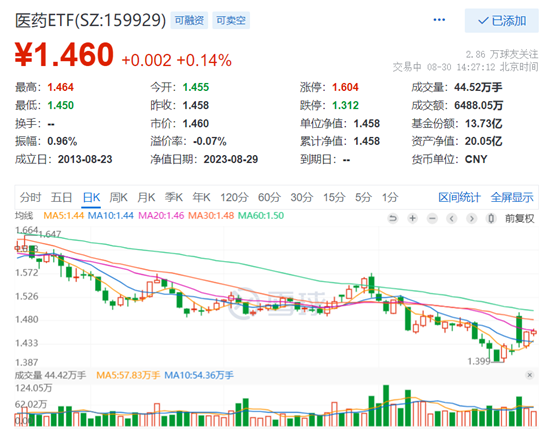Click the MA20:1.46 moving average label

(161, 216)
